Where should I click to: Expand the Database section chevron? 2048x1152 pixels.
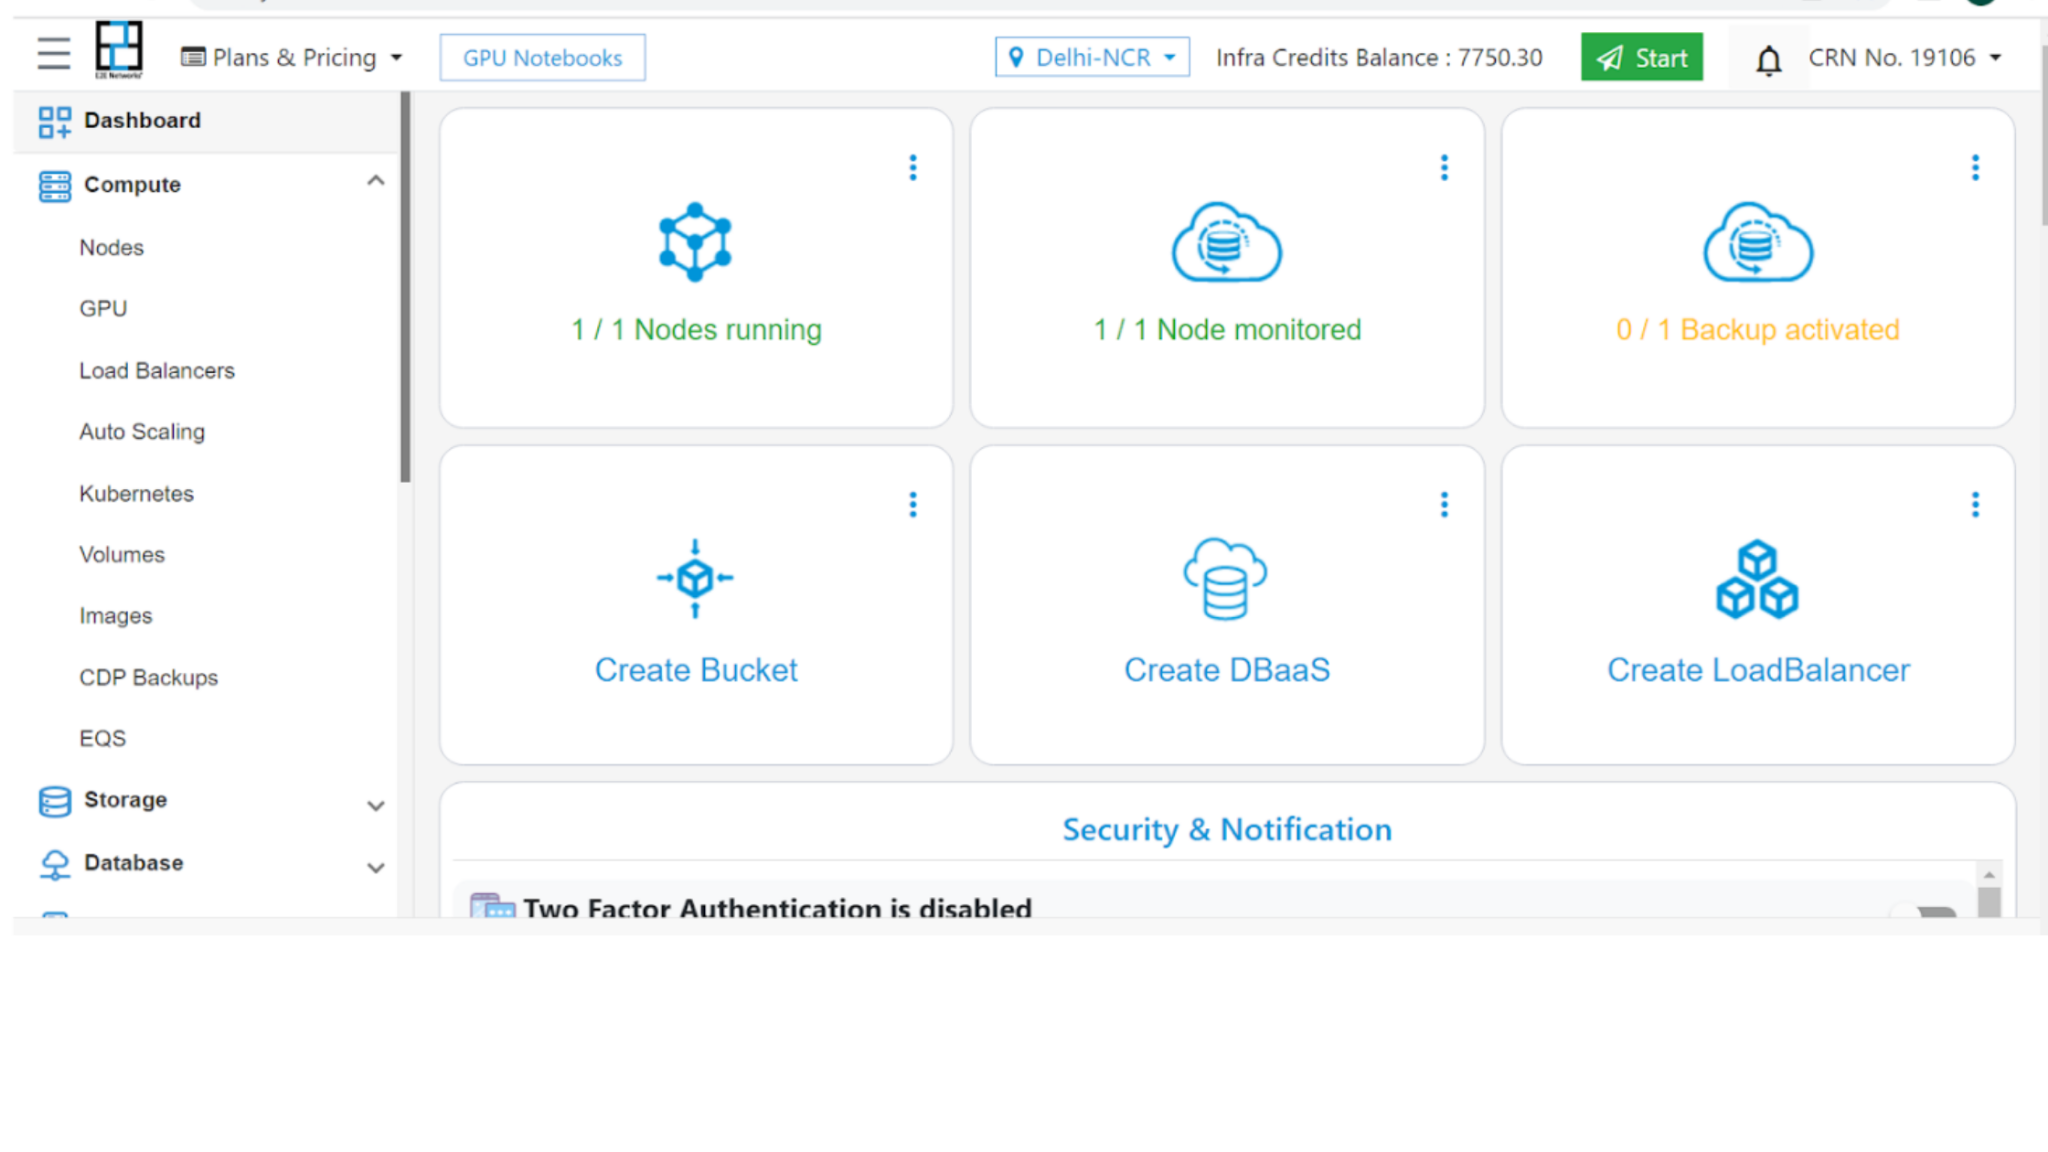[x=376, y=867]
